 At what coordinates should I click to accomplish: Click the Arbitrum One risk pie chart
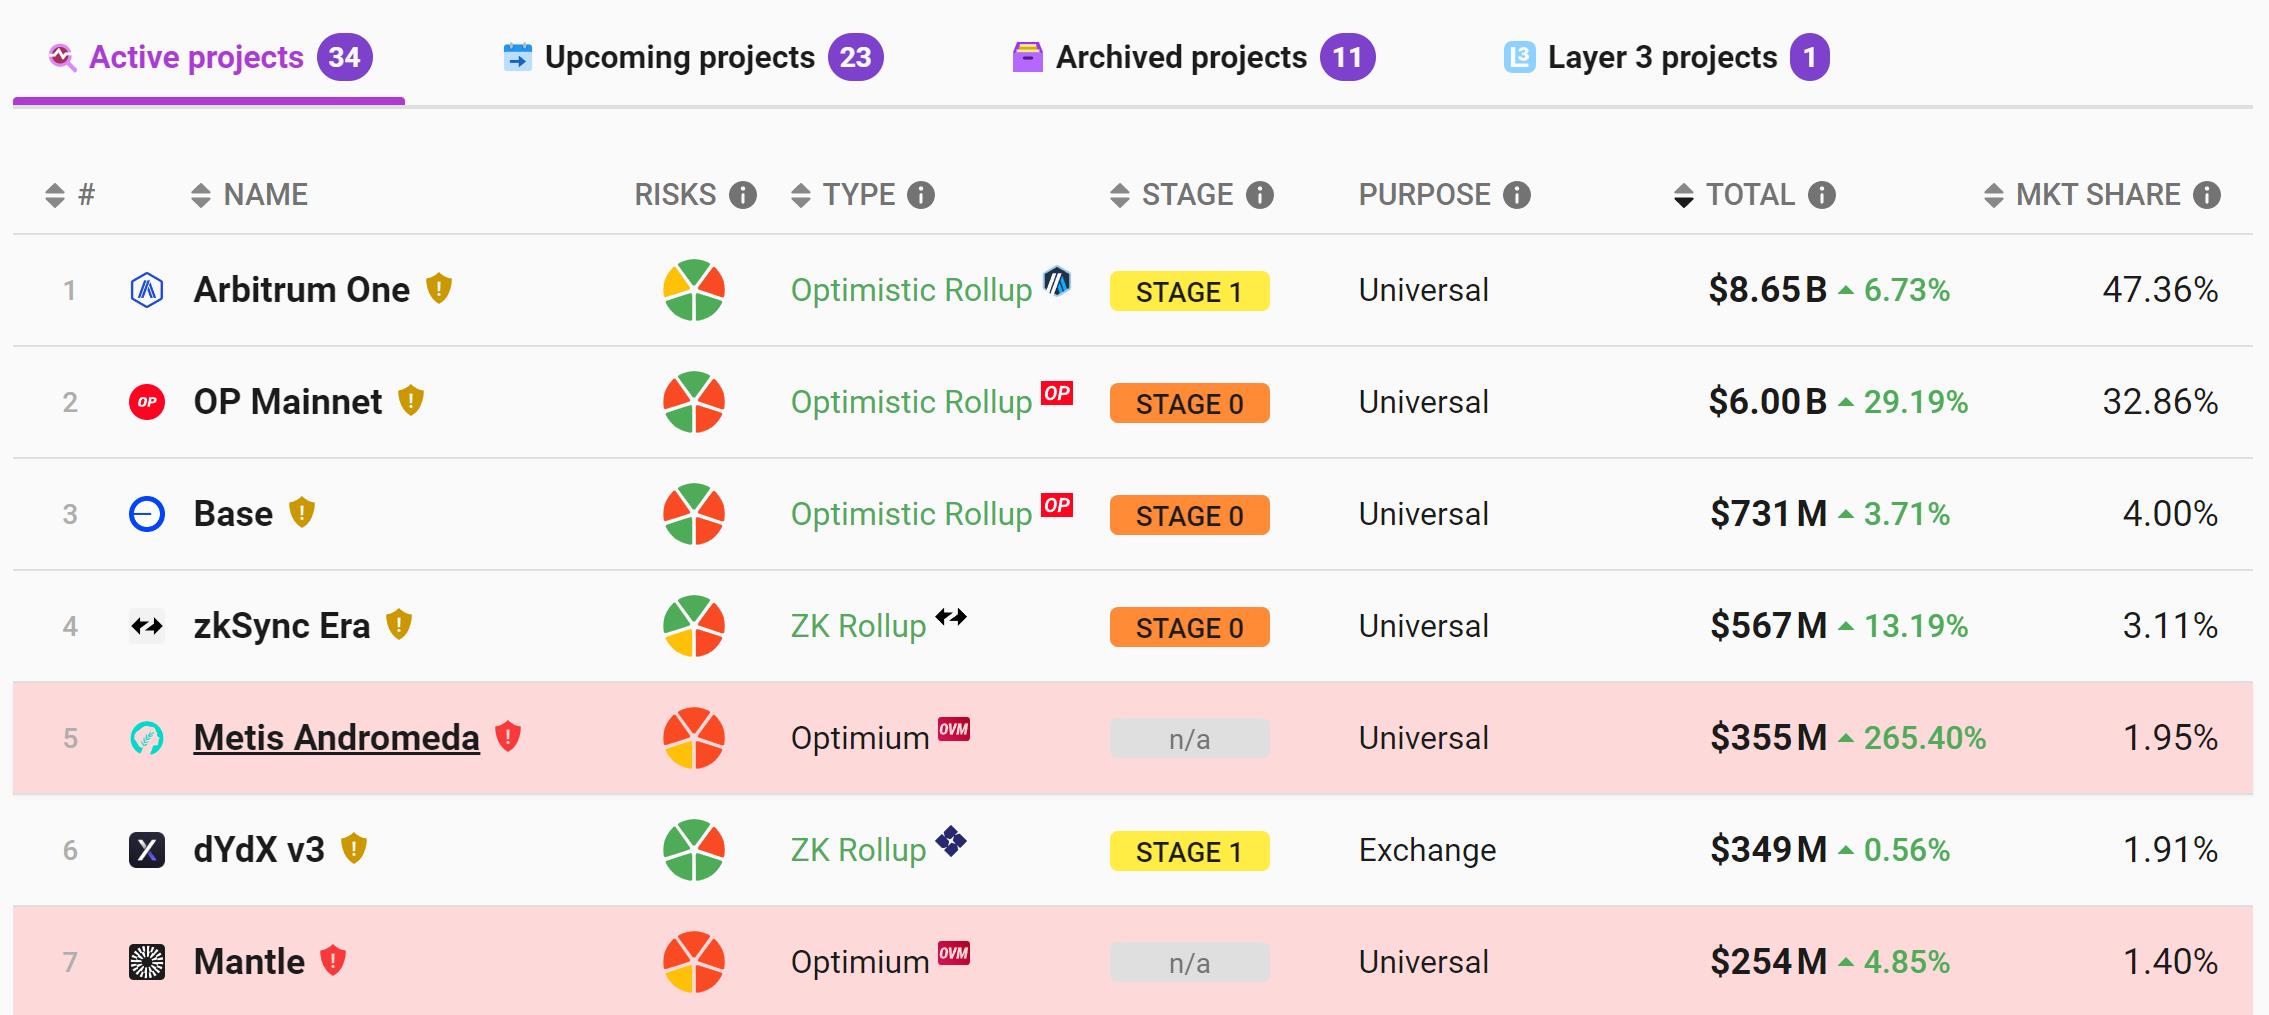point(693,290)
